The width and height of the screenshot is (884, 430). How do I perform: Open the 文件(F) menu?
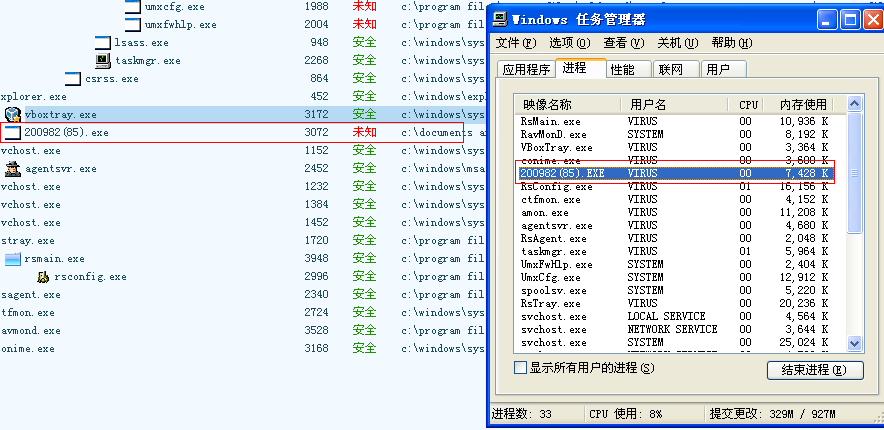516,43
